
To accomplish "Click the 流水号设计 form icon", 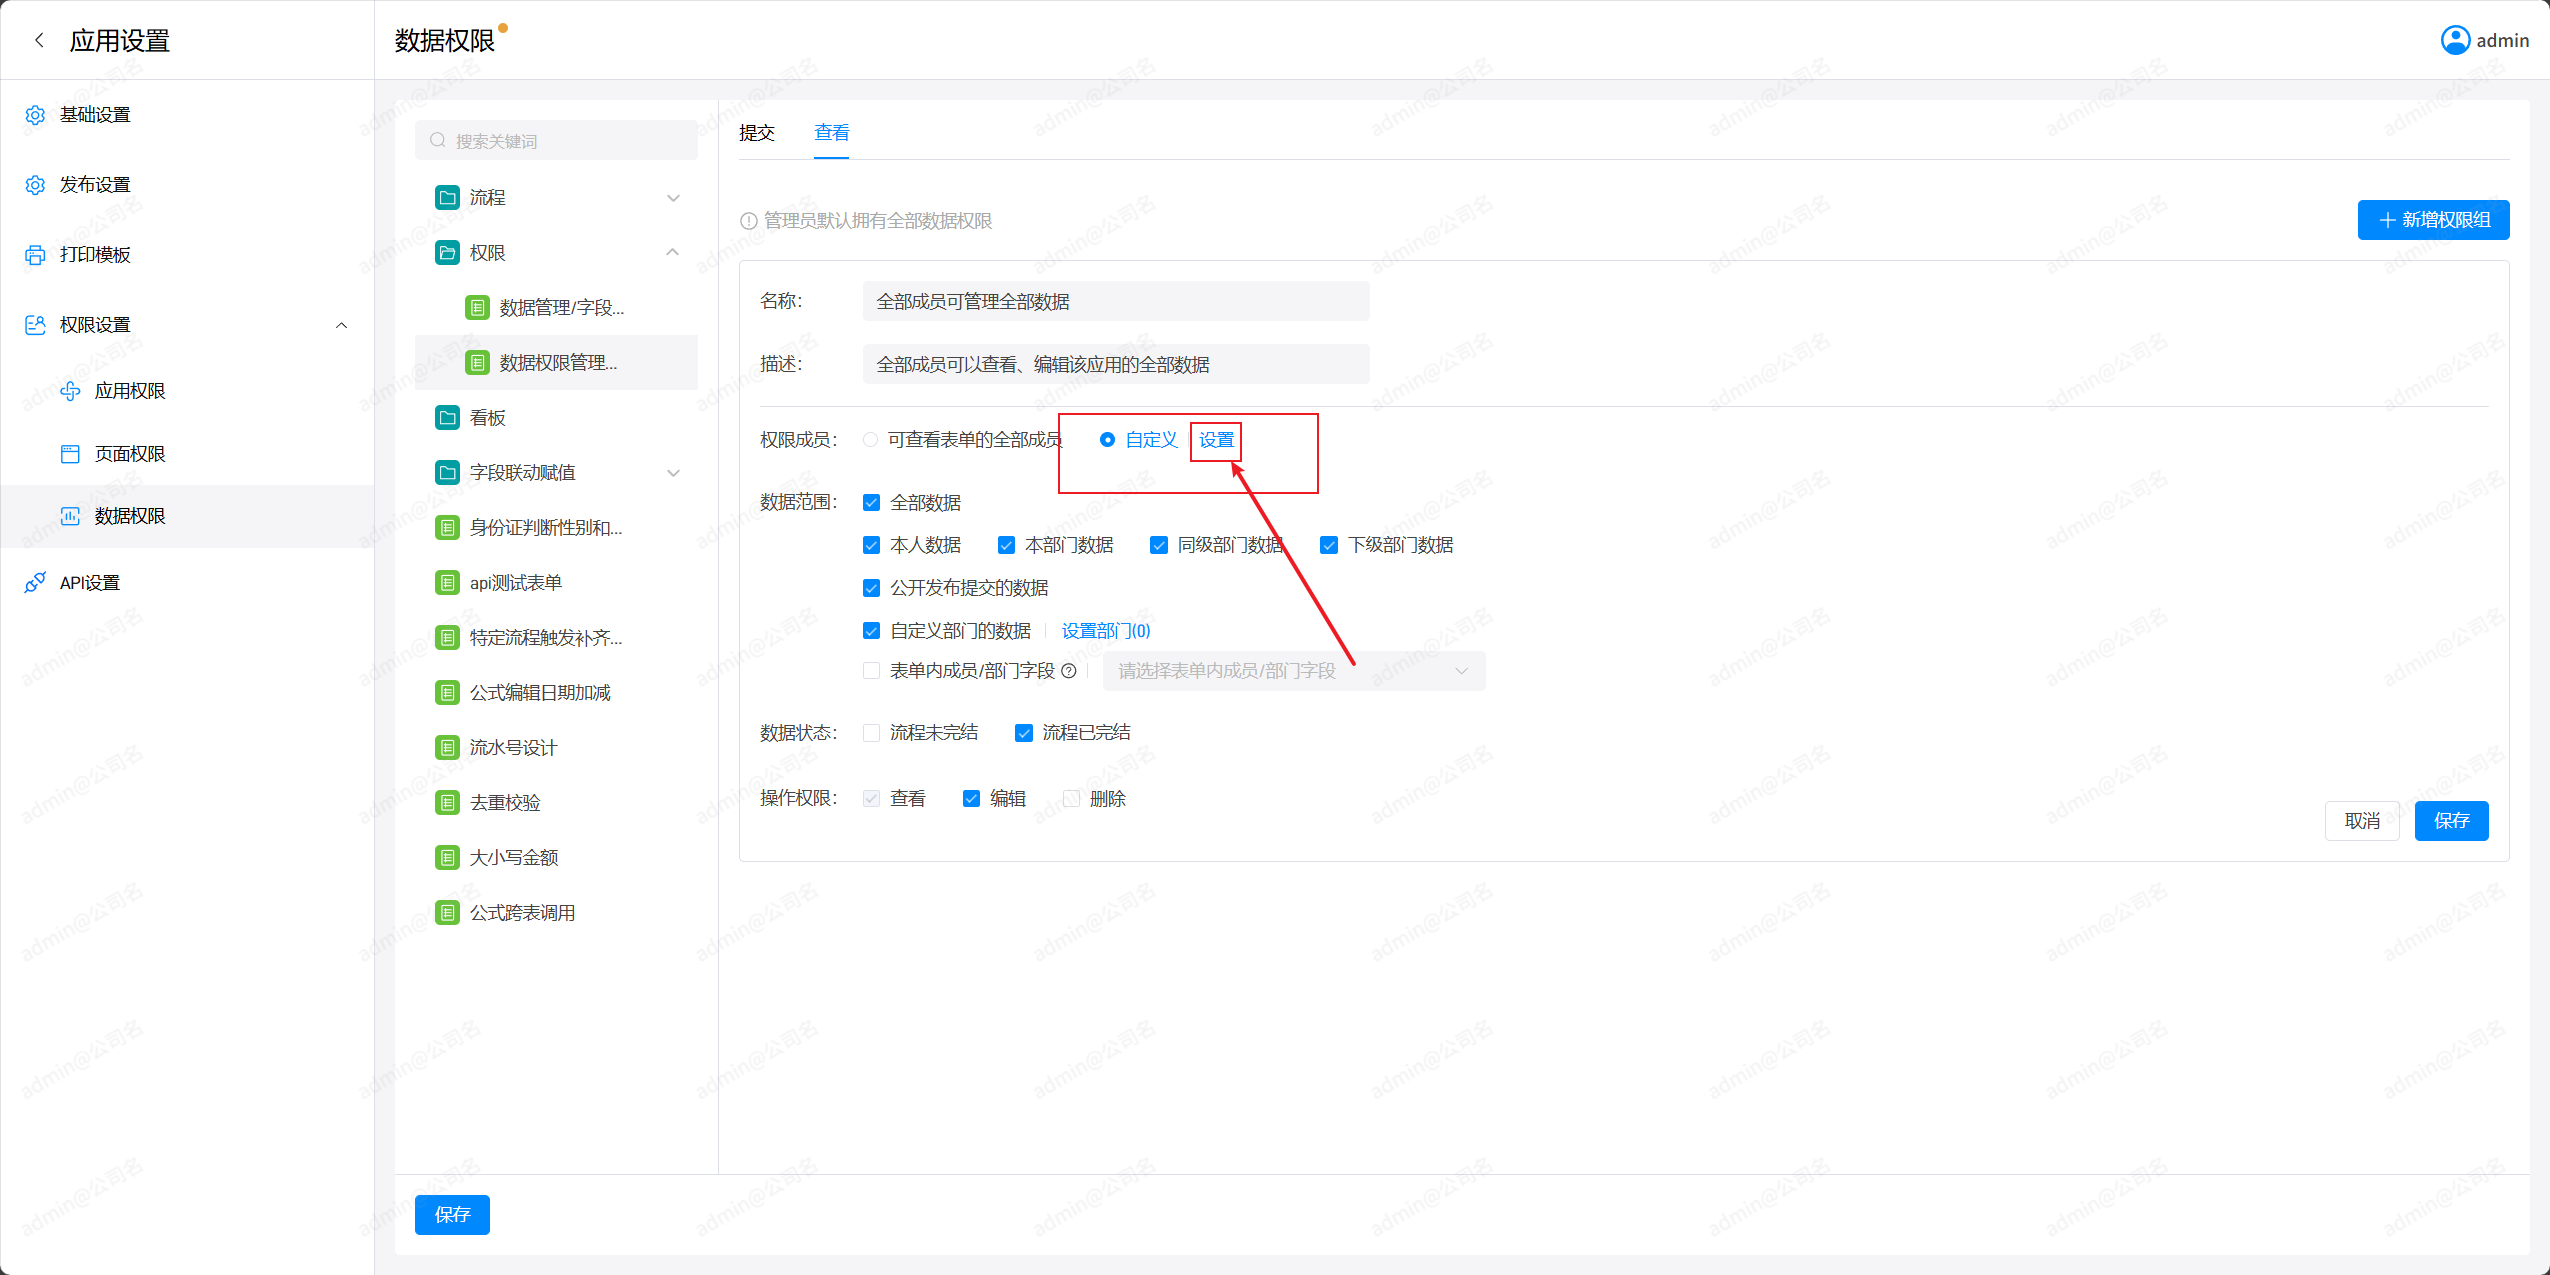I will pos(447,748).
